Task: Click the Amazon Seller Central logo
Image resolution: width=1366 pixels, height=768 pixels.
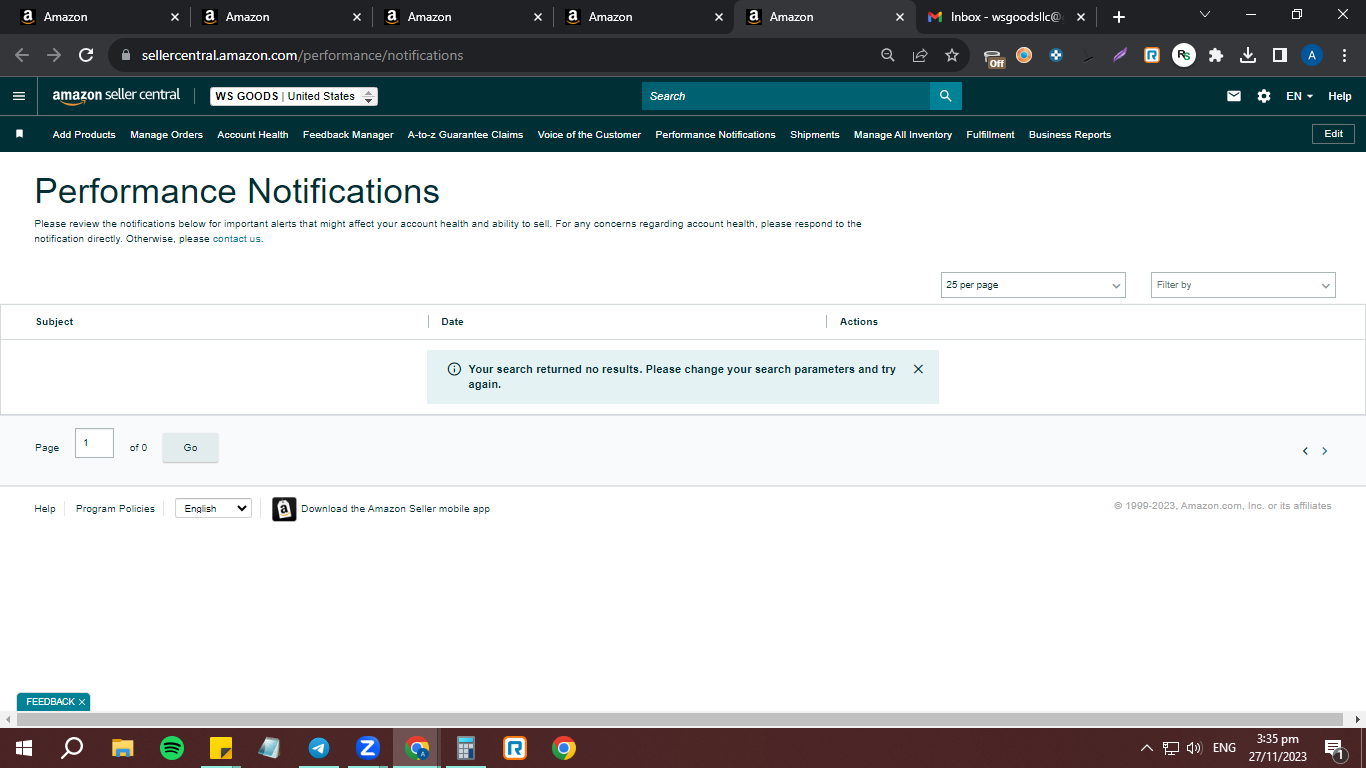Action: [x=116, y=96]
